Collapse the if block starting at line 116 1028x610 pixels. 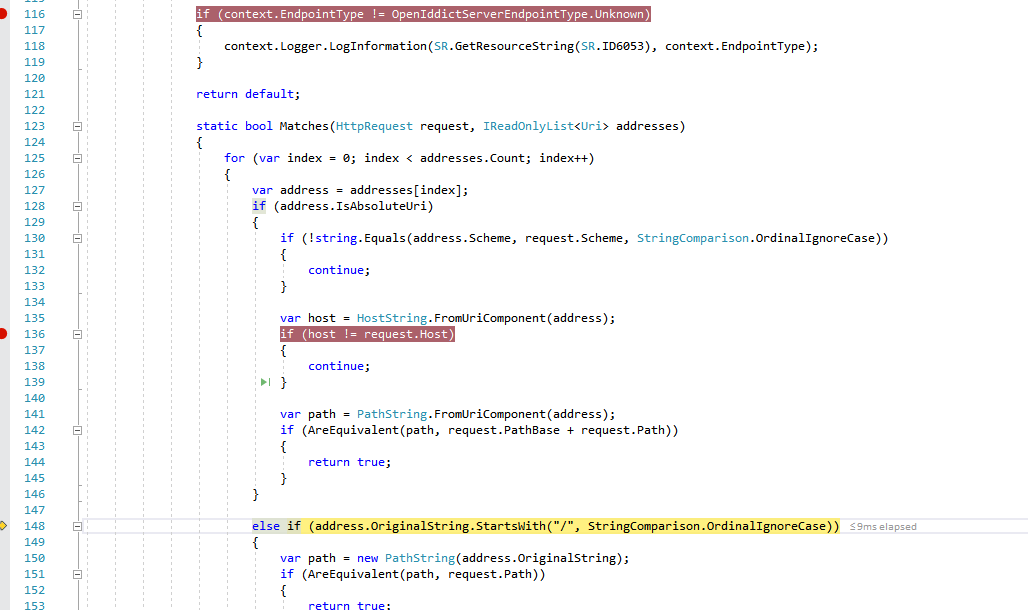coord(77,13)
